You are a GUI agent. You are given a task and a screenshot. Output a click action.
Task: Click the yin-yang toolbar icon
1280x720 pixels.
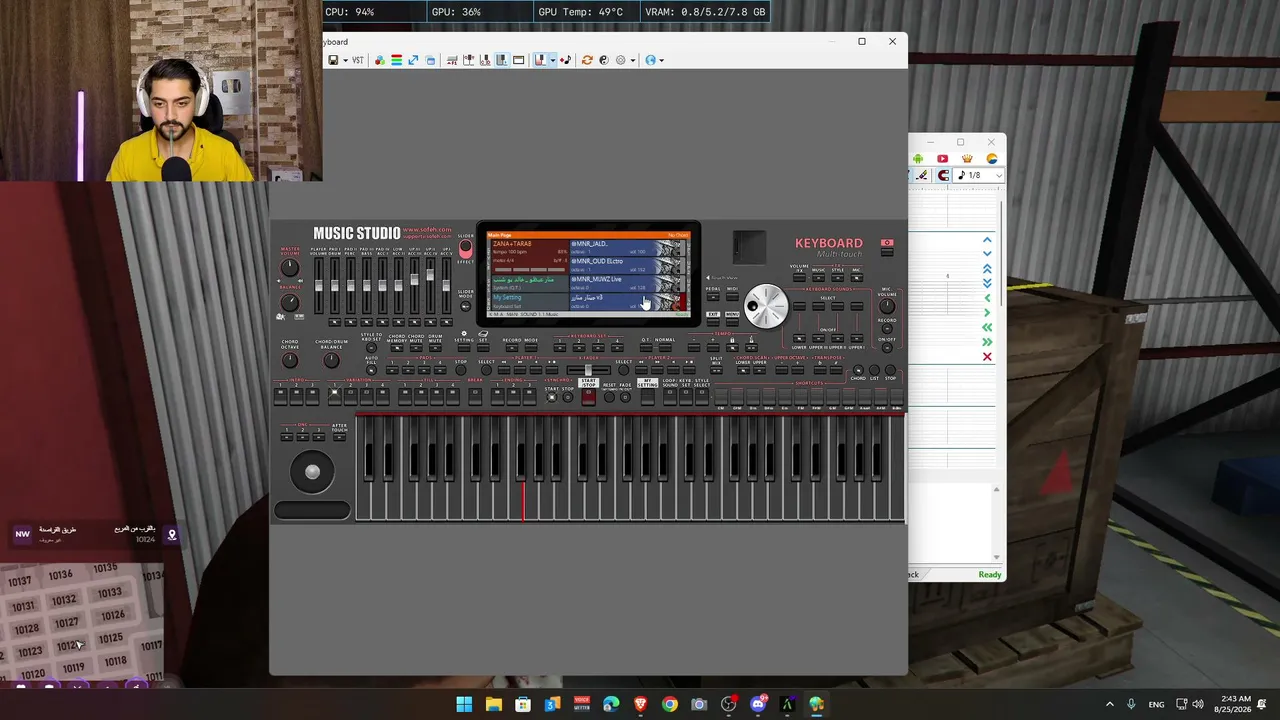pyautogui.click(x=603, y=60)
